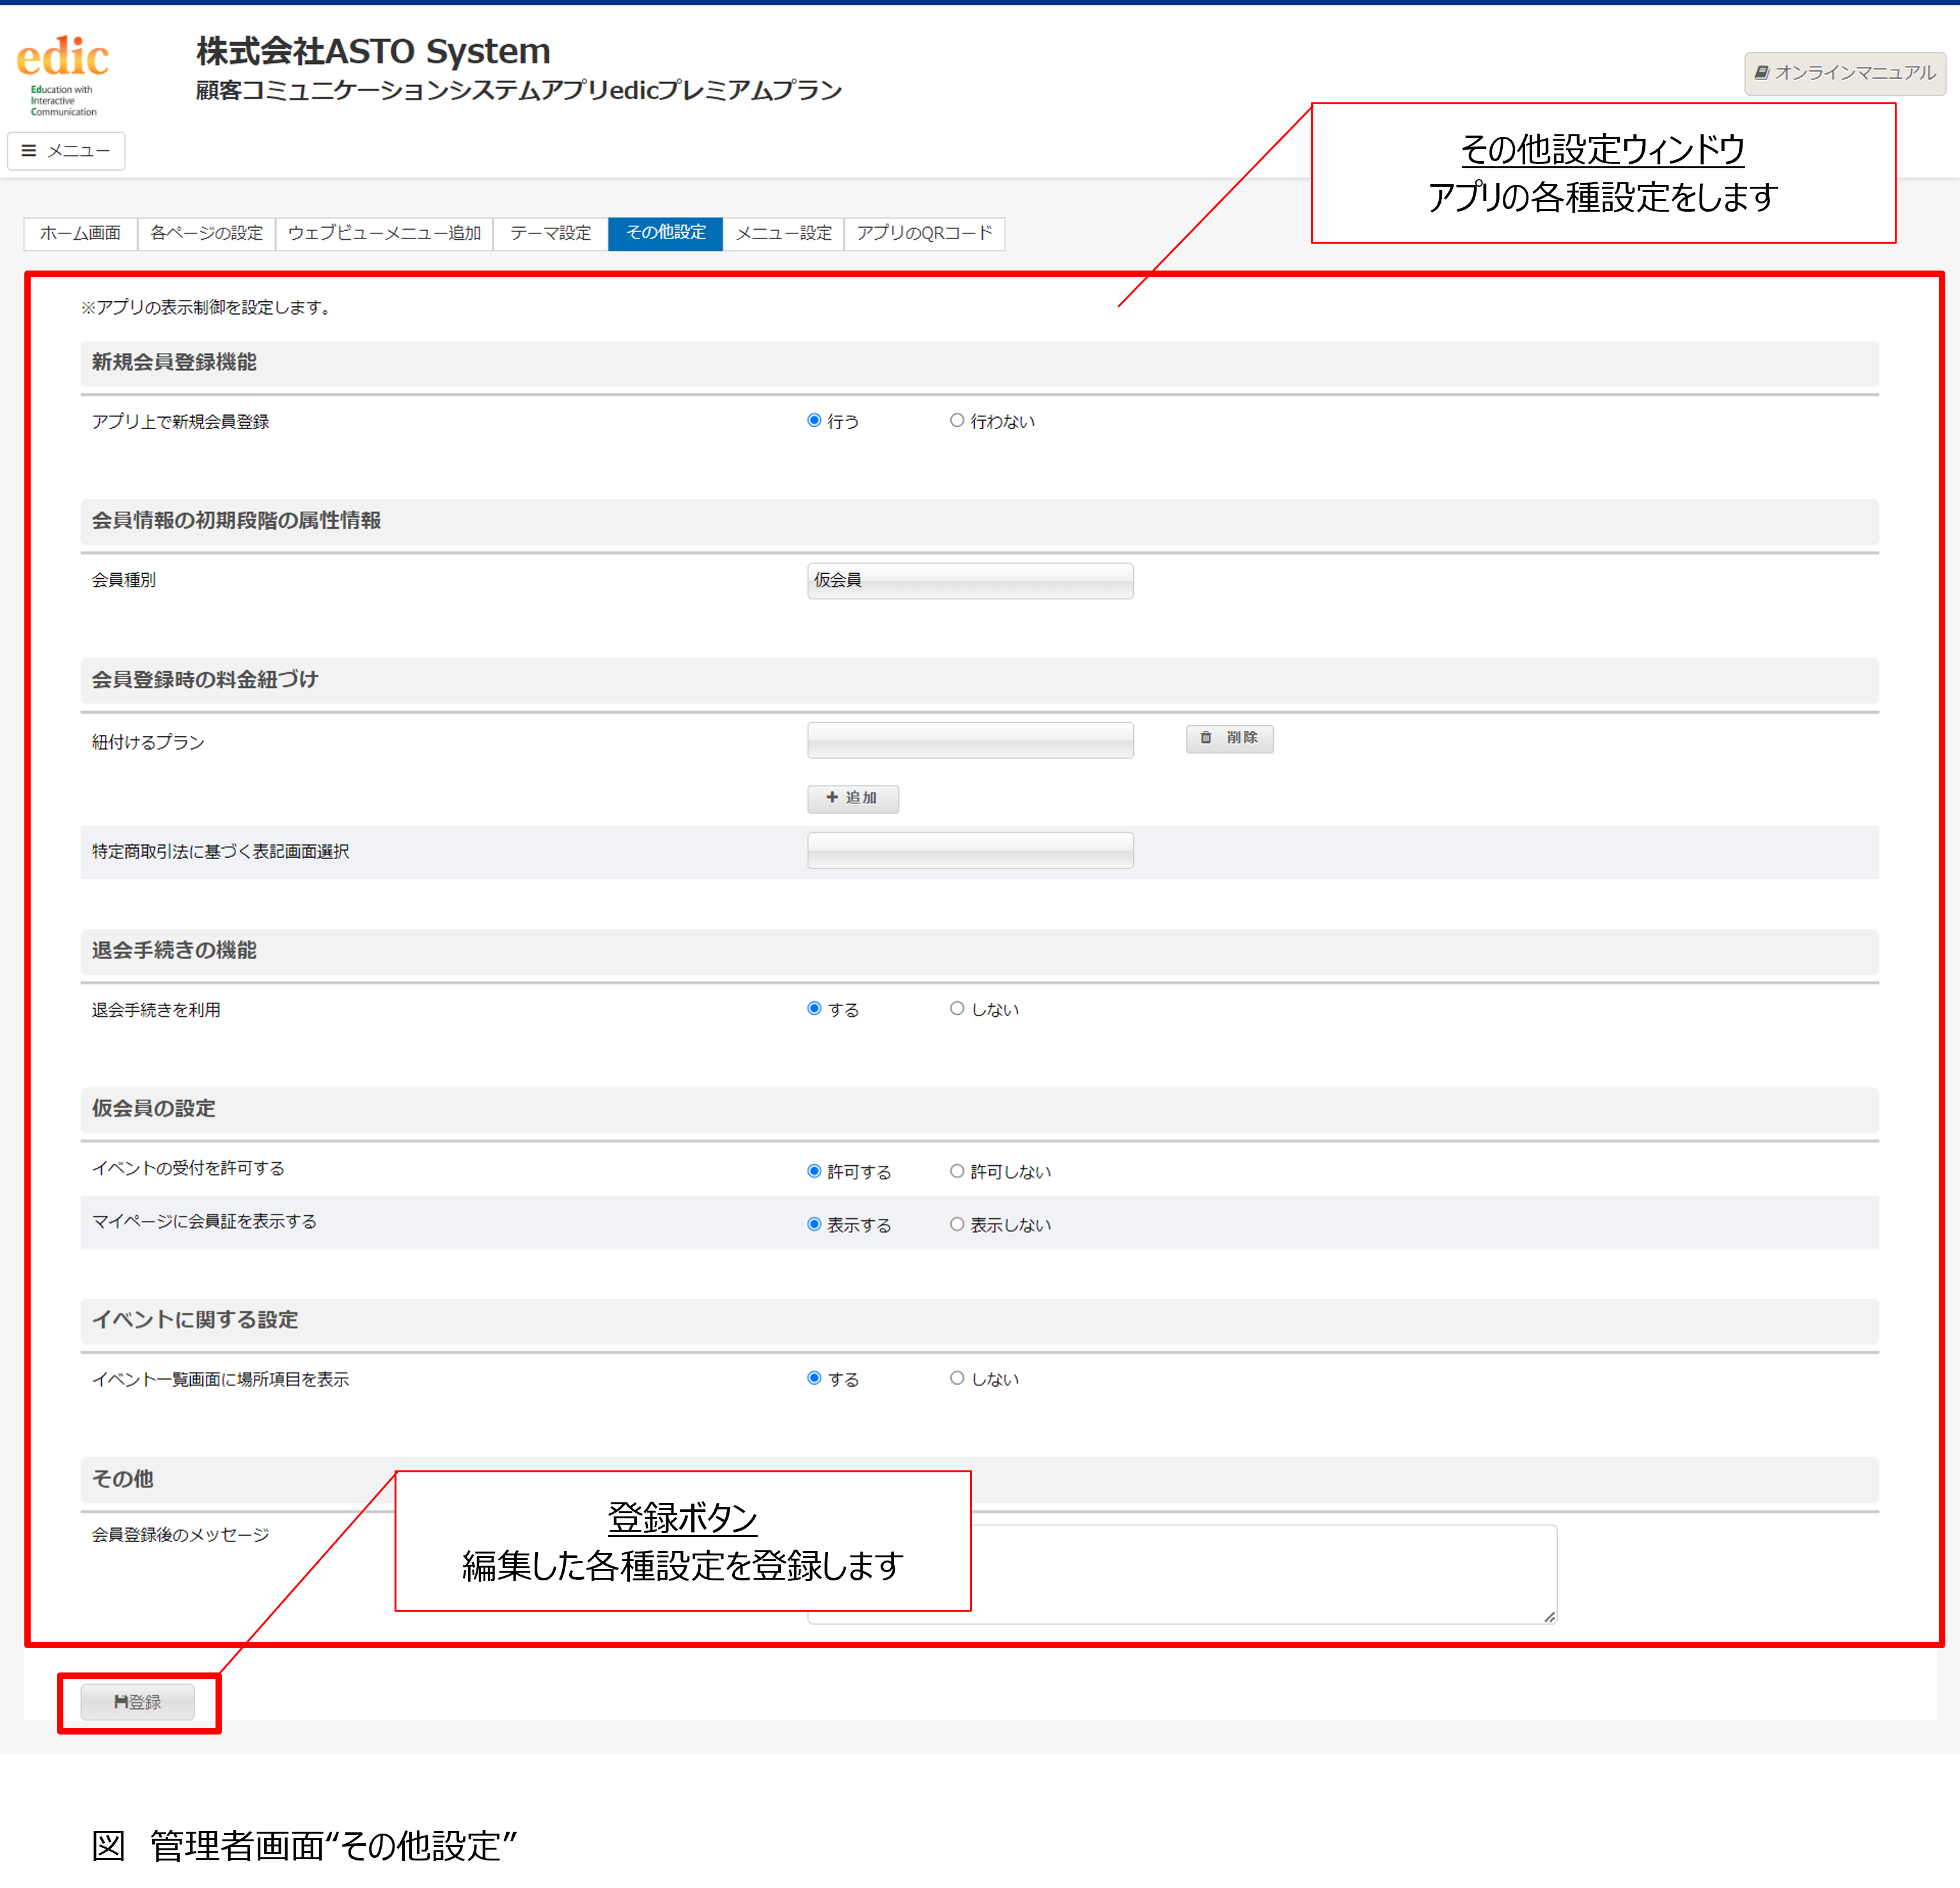Open the テーマ設定 tab
1960x1888 pixels.
click(x=550, y=233)
